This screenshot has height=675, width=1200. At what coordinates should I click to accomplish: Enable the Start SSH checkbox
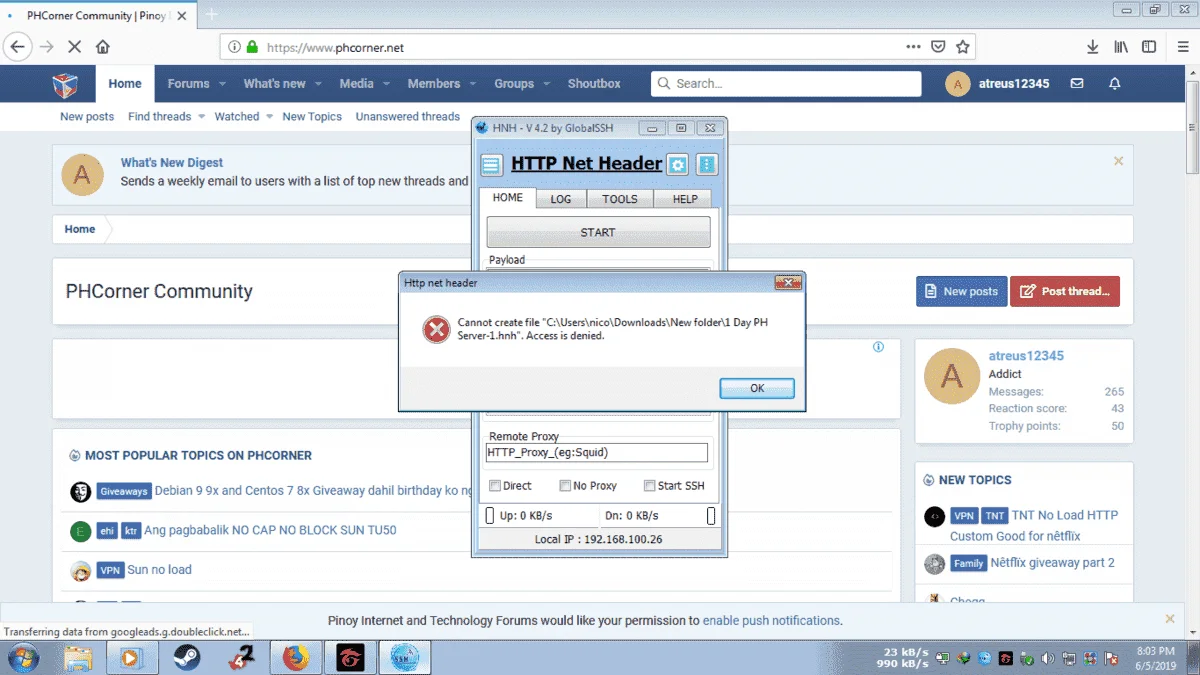click(x=650, y=486)
